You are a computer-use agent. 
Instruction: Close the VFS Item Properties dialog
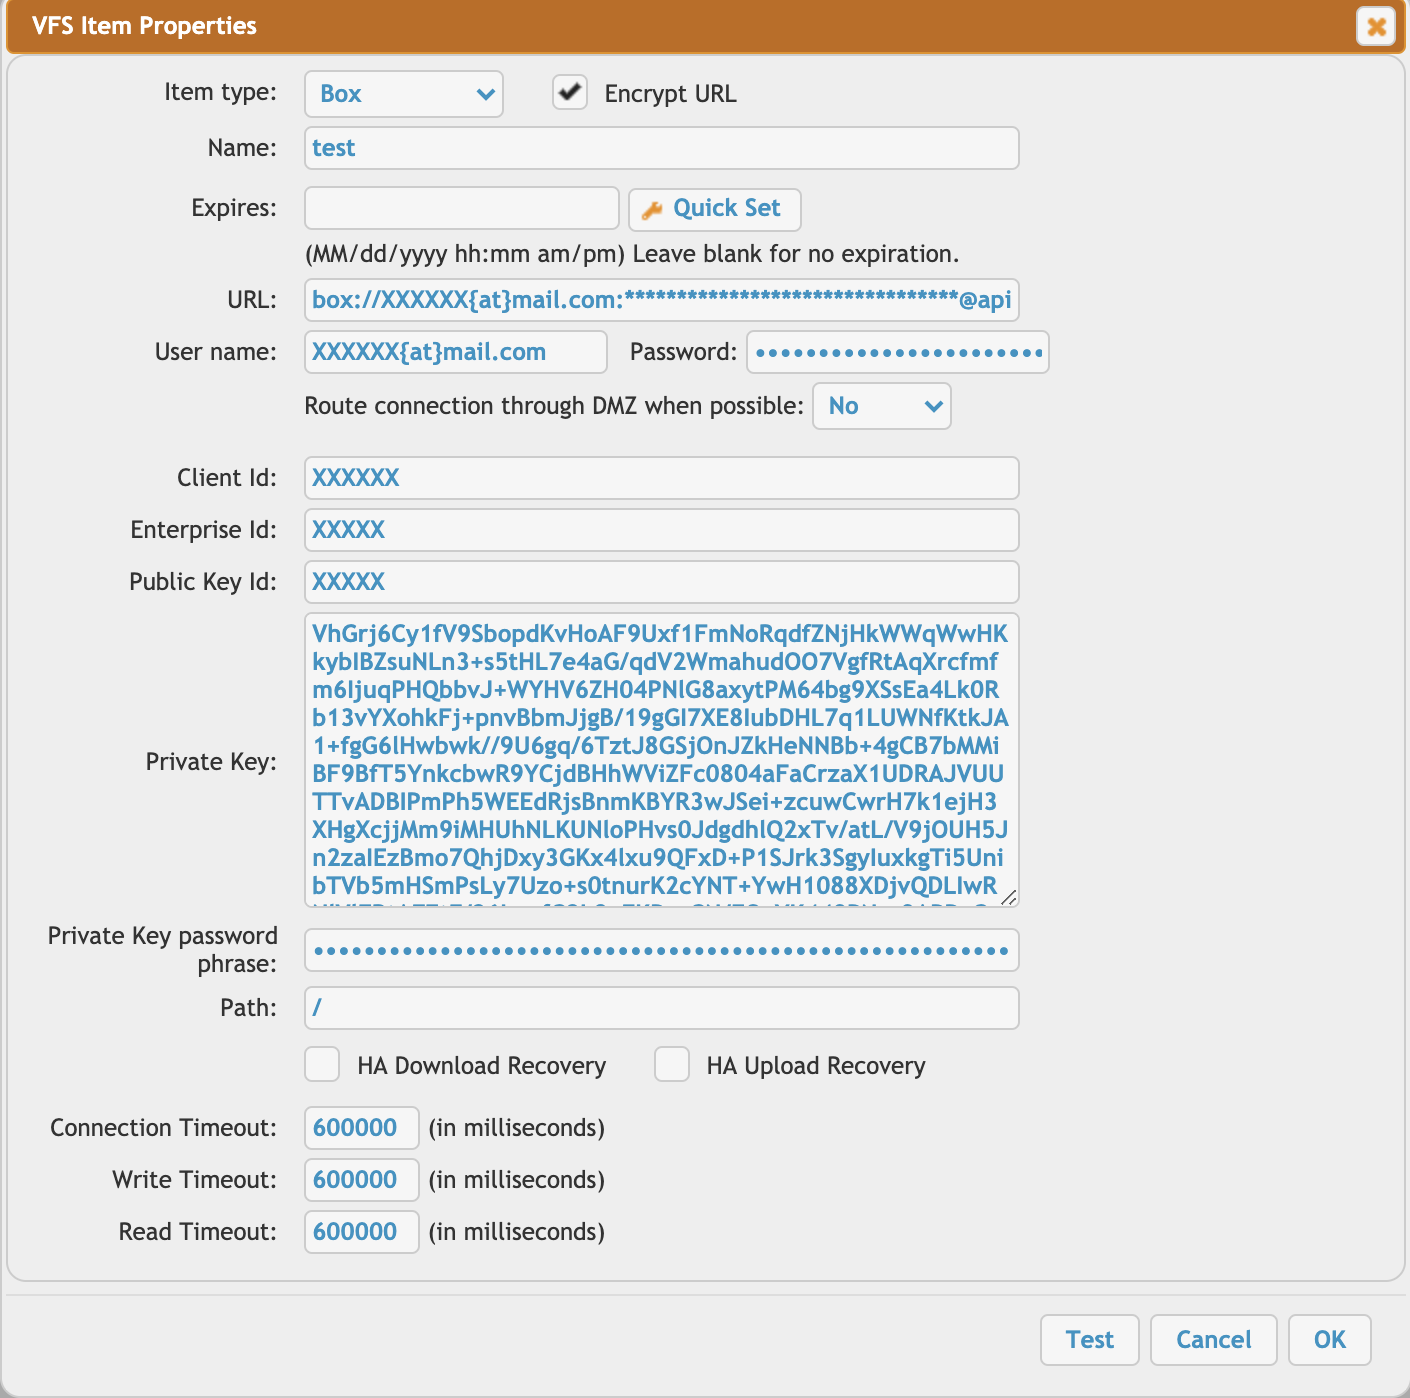[1376, 26]
